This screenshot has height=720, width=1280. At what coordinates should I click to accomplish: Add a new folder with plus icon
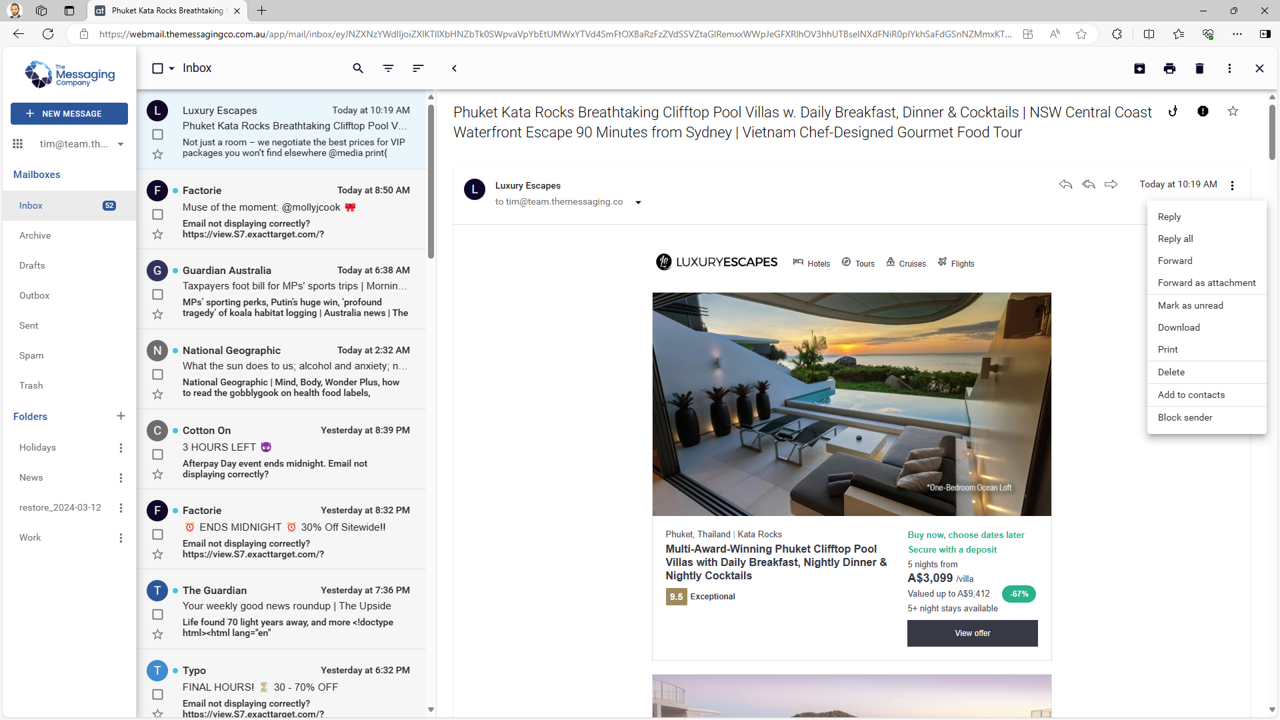coord(121,416)
